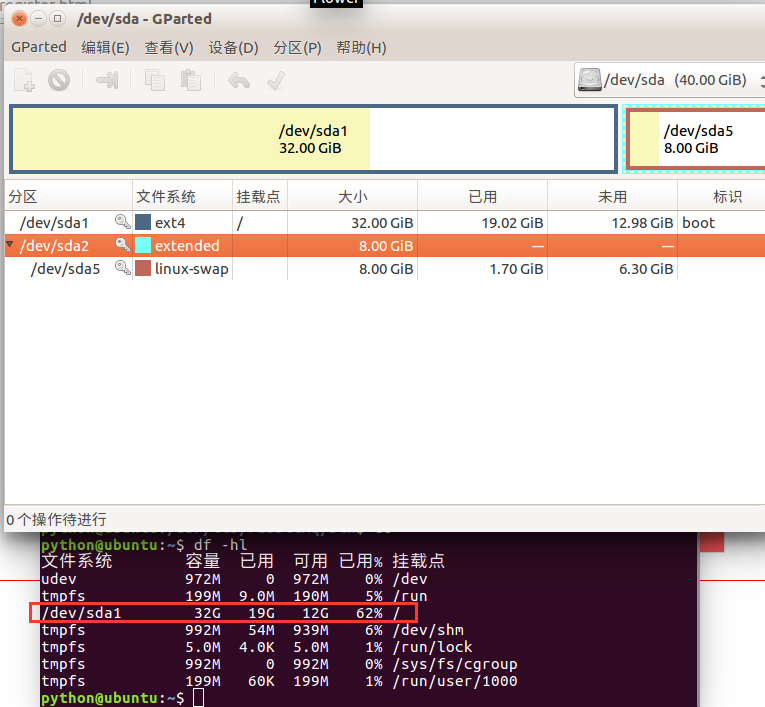Click the 12.98 GiB unused value
The width and height of the screenshot is (765, 707).
coord(642,223)
